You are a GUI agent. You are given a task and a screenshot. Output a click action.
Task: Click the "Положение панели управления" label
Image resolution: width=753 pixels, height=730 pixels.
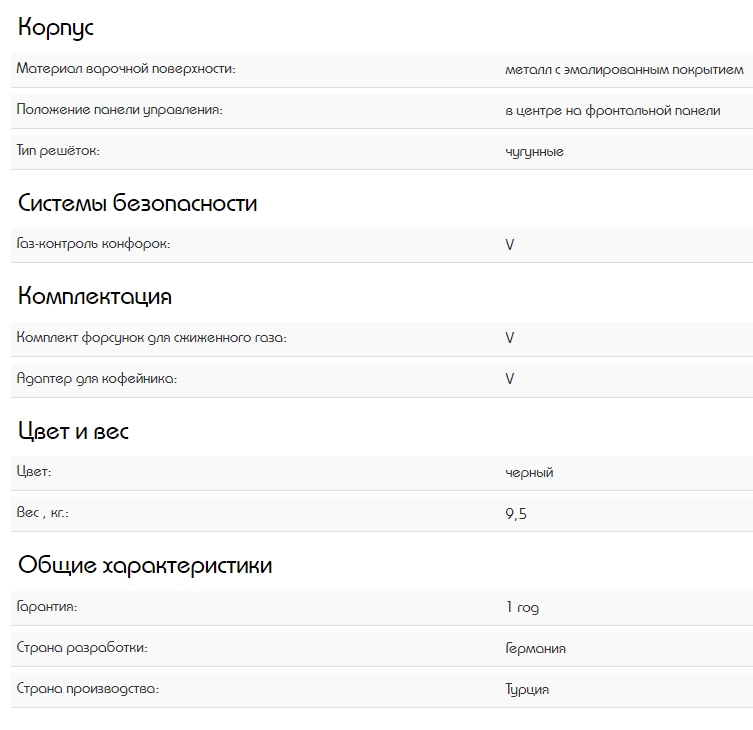[119, 110]
